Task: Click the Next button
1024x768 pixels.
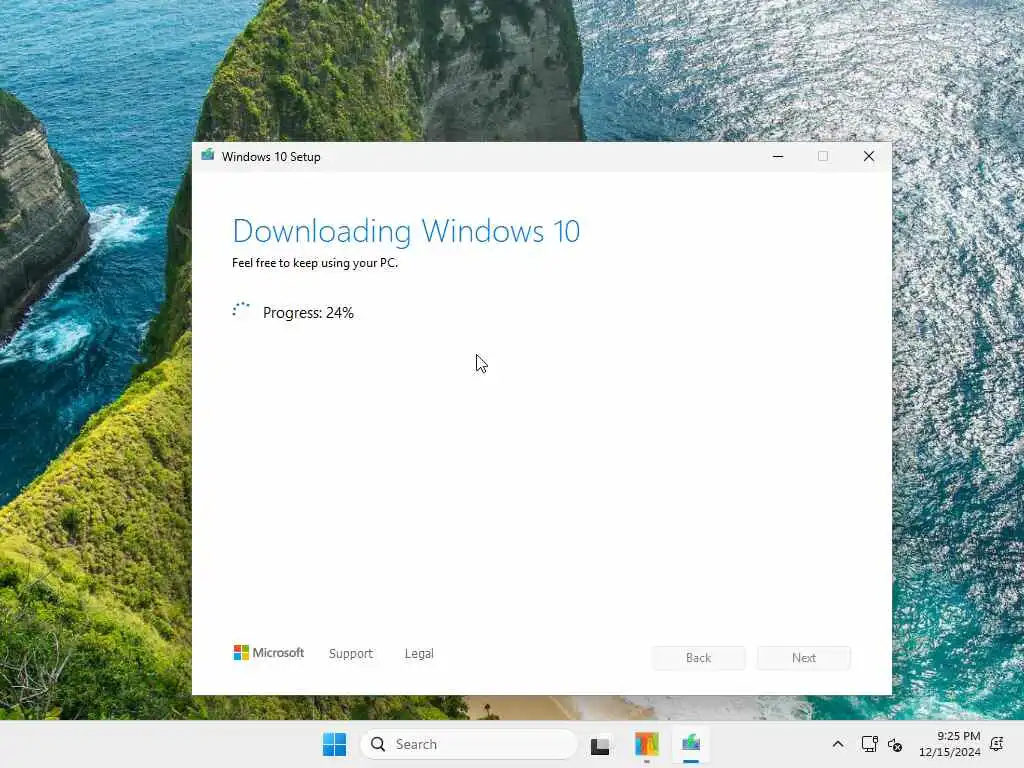Action: [x=804, y=658]
